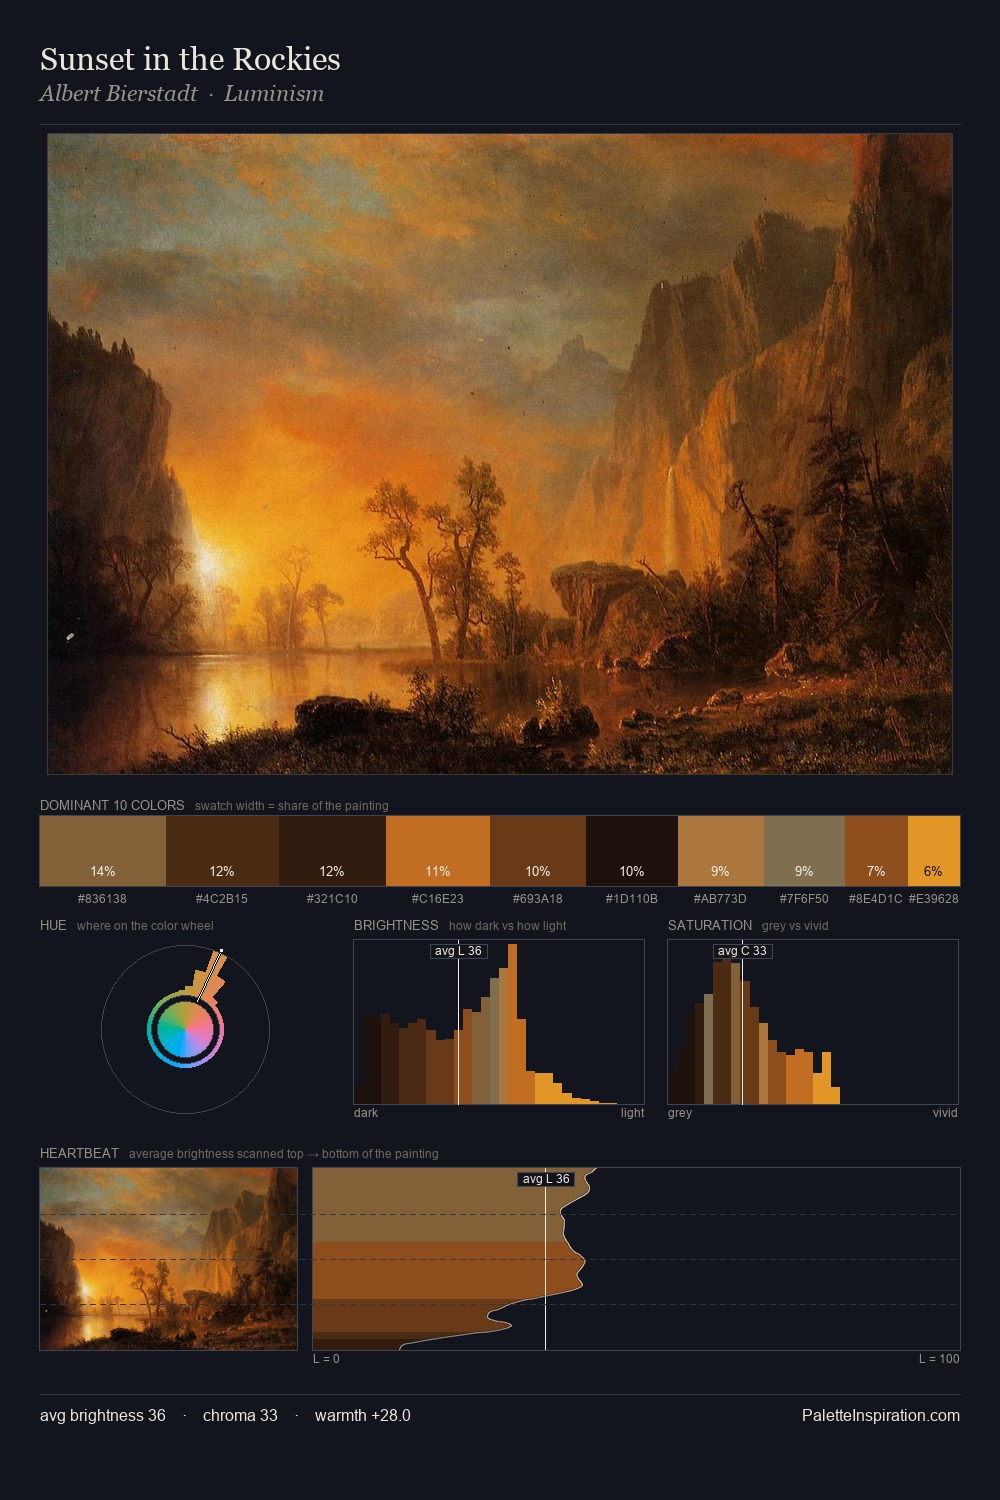
Task: Click the bright amber #E39628 swatch
Action: (x=934, y=851)
